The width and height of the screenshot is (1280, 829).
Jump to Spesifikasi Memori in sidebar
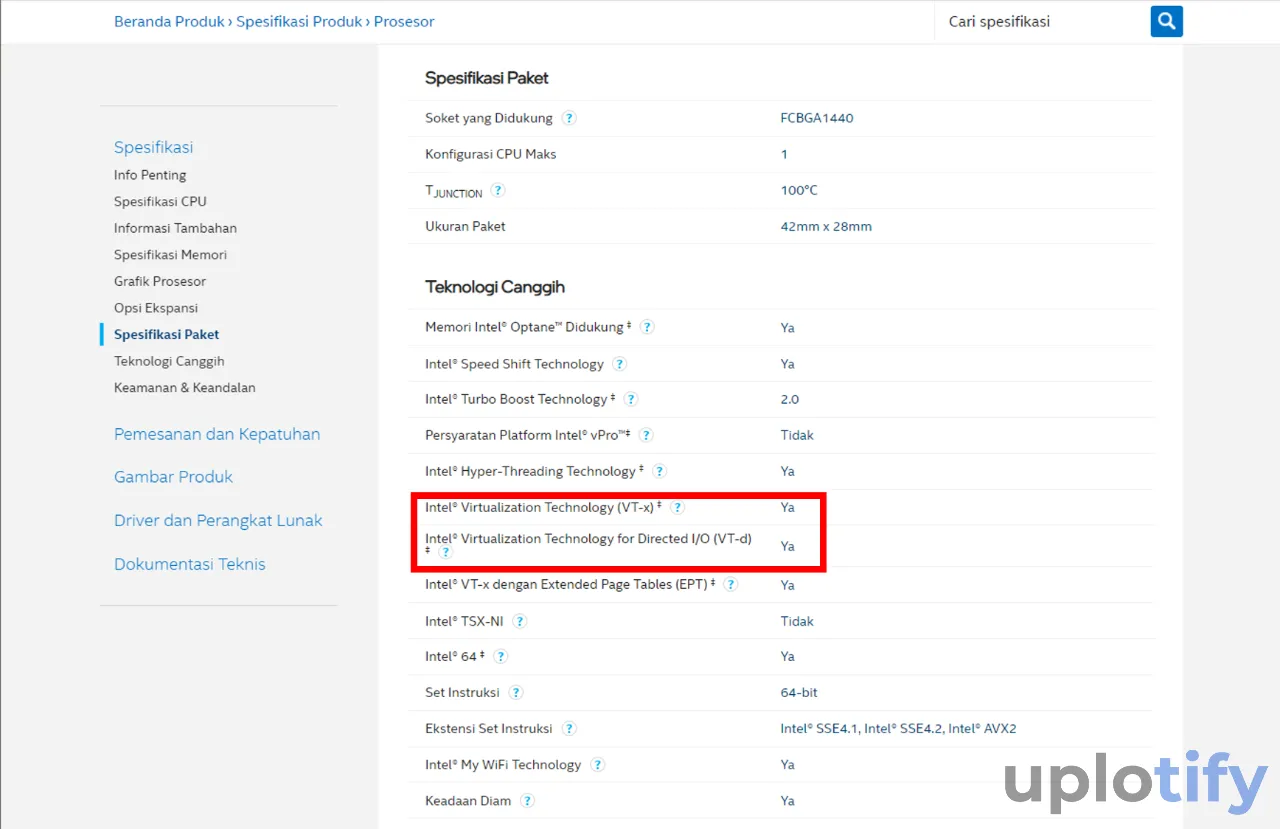tap(170, 255)
